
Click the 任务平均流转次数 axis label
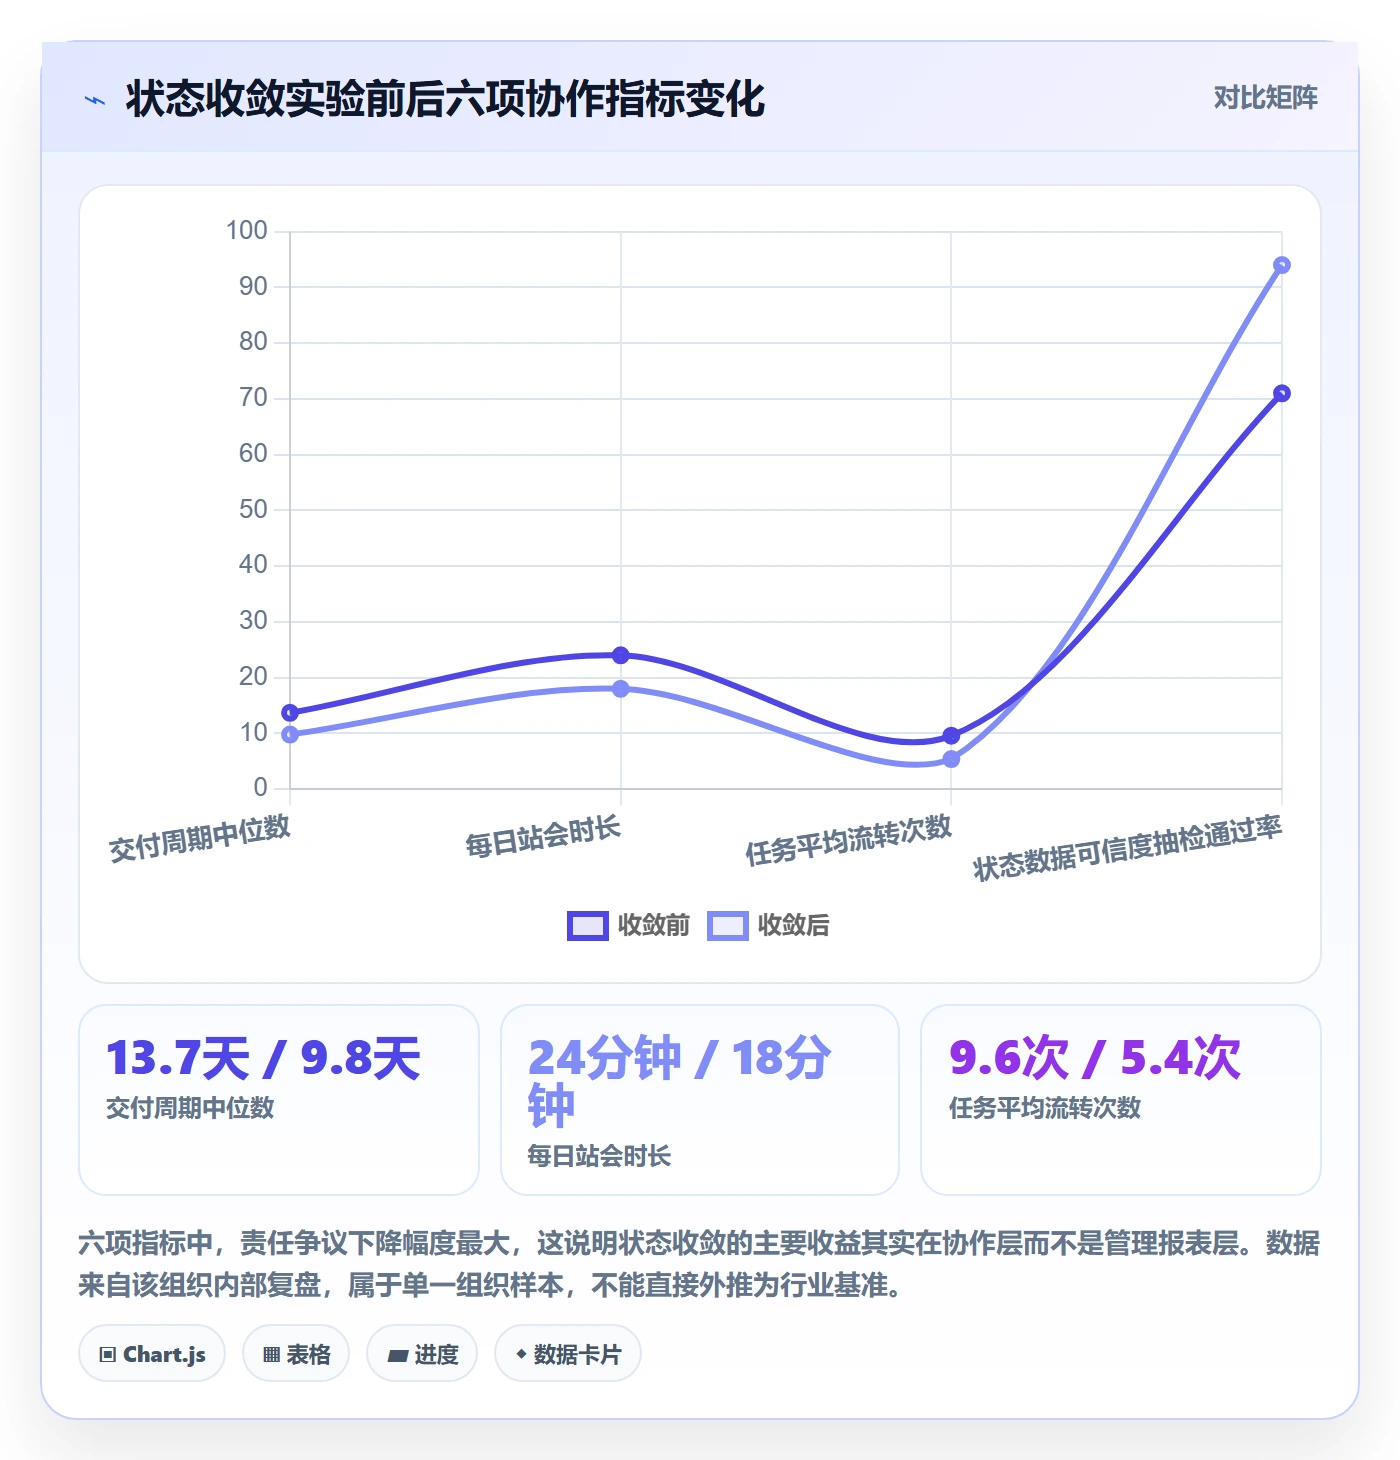(849, 839)
